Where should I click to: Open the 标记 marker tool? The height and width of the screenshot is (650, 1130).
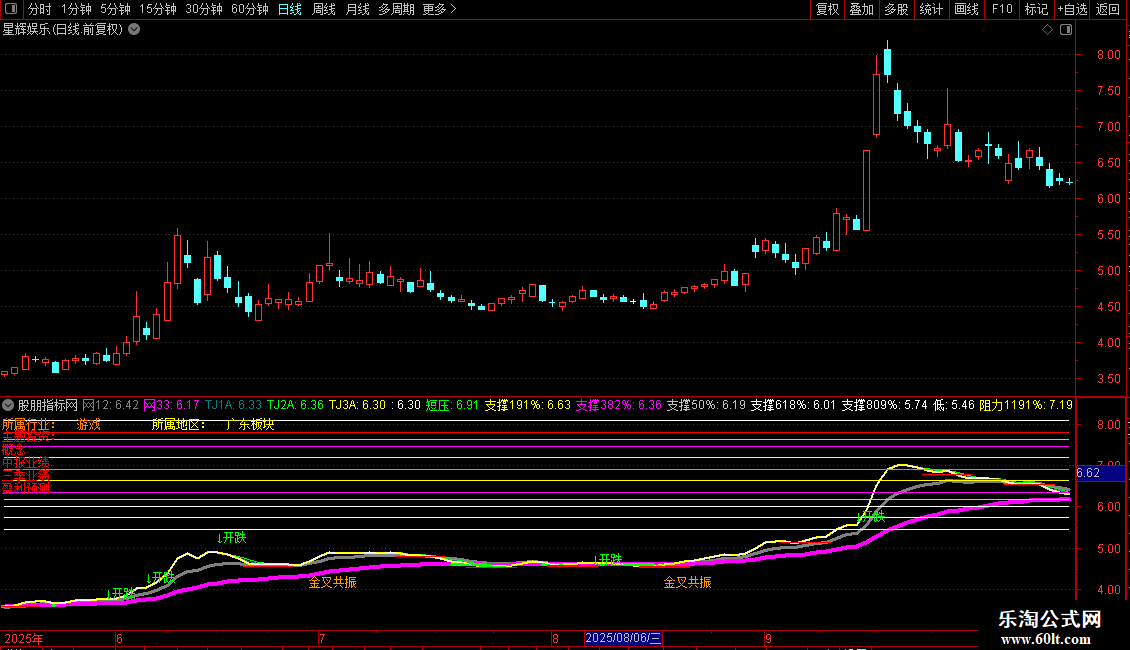click(x=1036, y=10)
